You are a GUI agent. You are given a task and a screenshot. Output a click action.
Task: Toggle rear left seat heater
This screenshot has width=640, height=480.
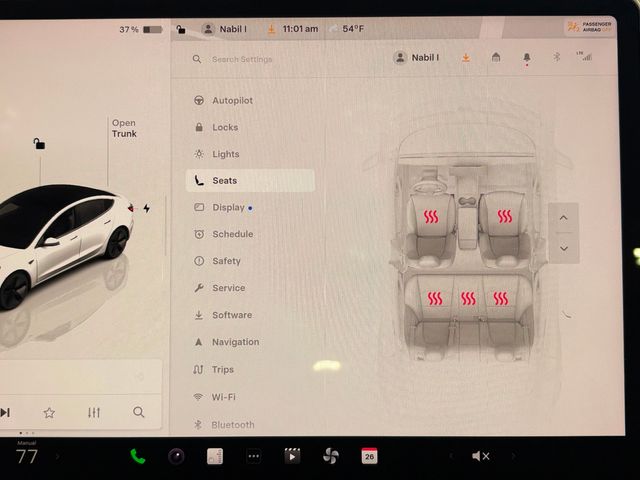(x=435, y=298)
